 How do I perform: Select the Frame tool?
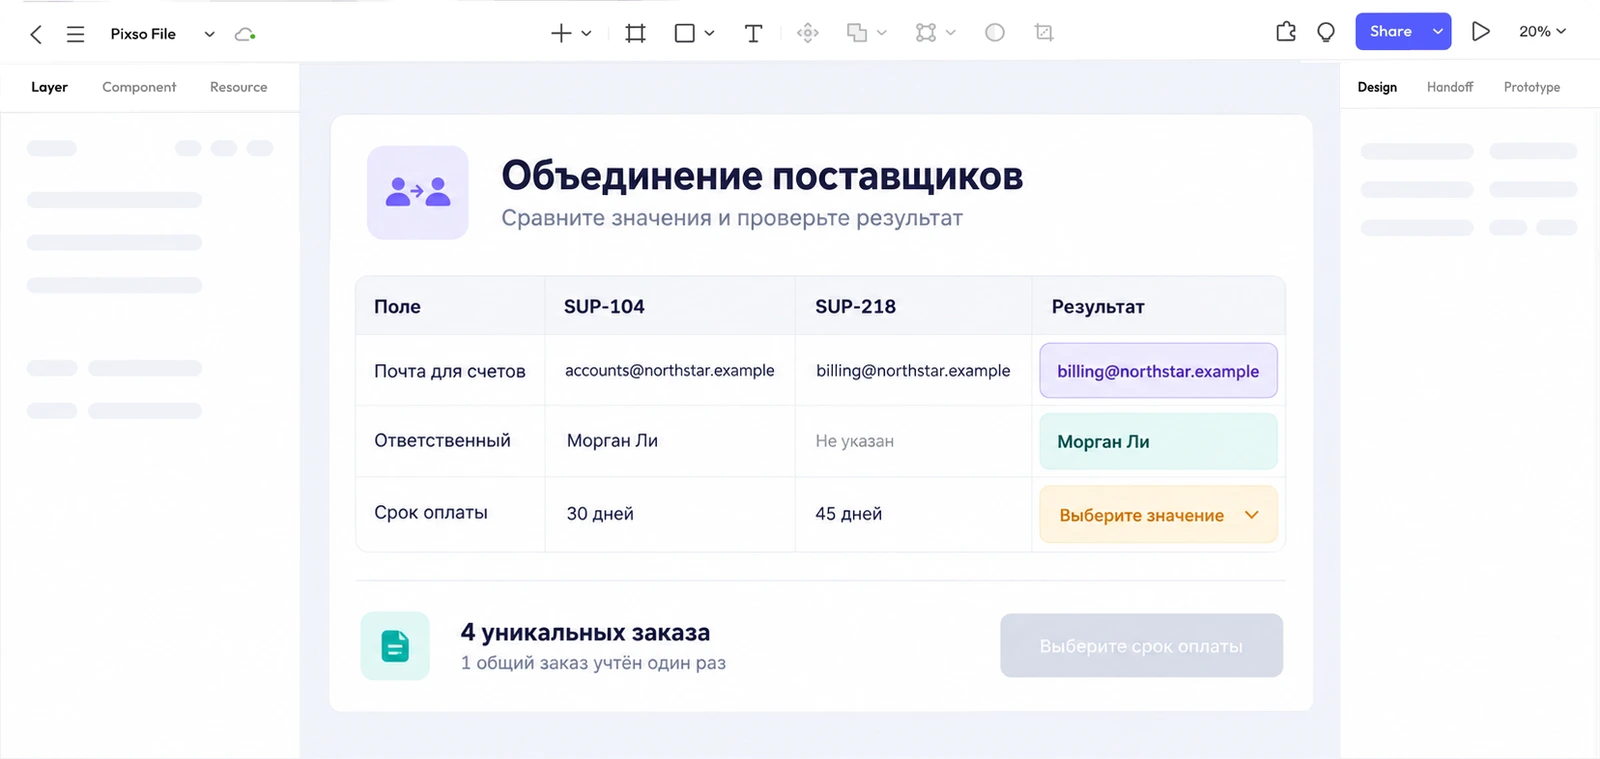[635, 33]
